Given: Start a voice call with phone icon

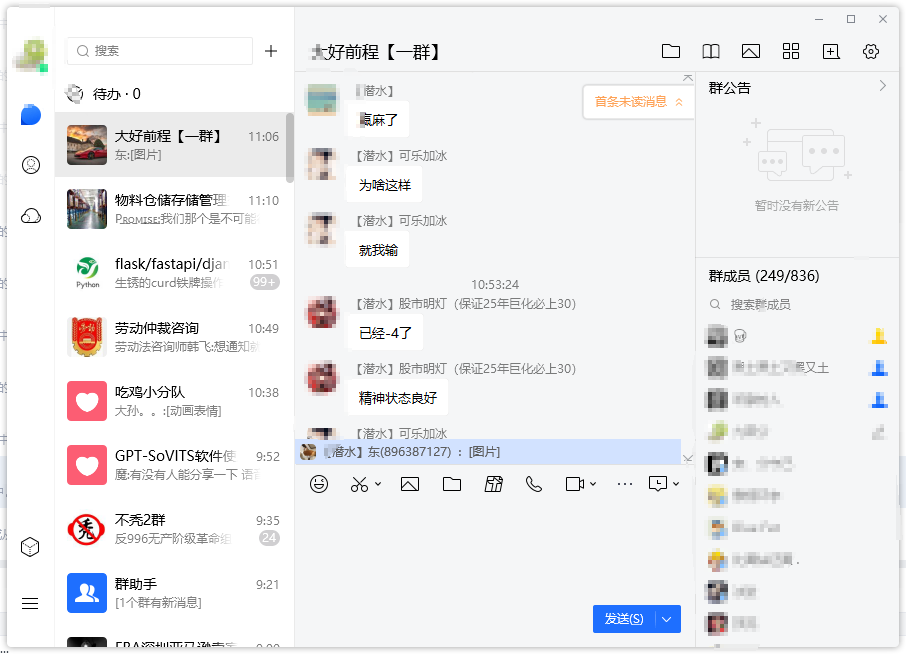Looking at the screenshot, I should point(534,484).
